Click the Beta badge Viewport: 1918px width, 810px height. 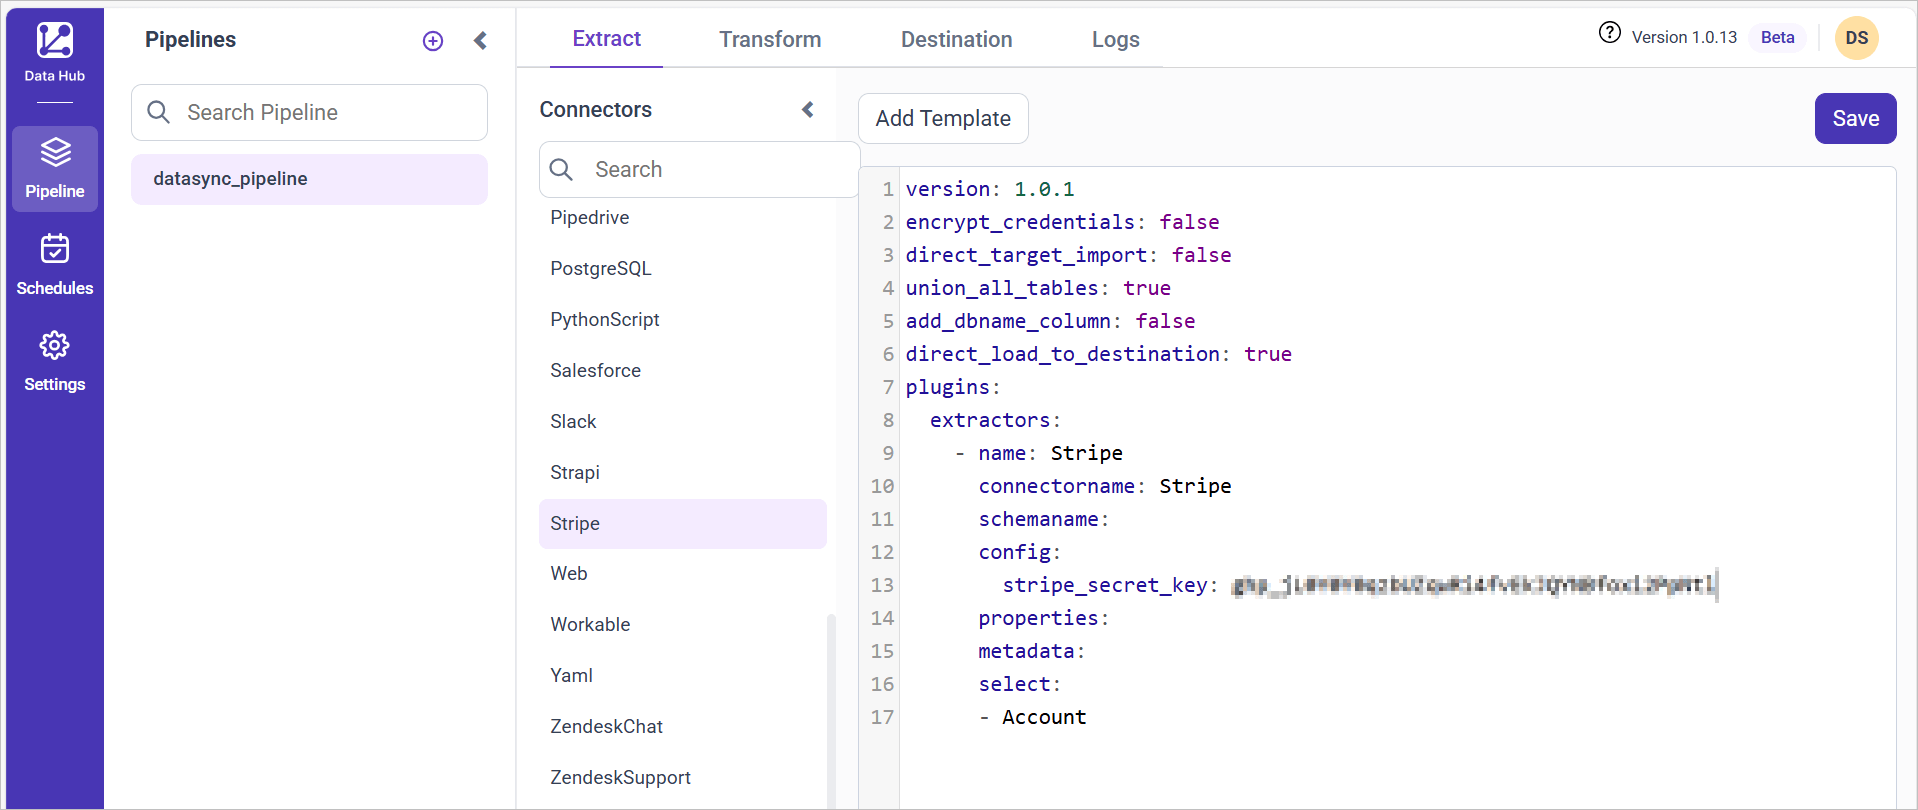point(1778,37)
